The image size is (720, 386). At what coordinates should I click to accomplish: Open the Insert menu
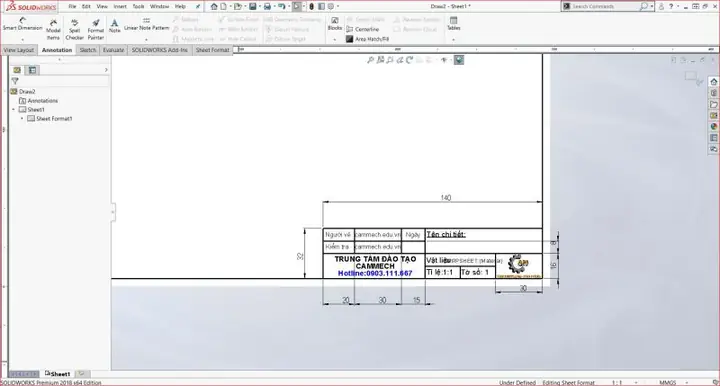coord(120,6)
